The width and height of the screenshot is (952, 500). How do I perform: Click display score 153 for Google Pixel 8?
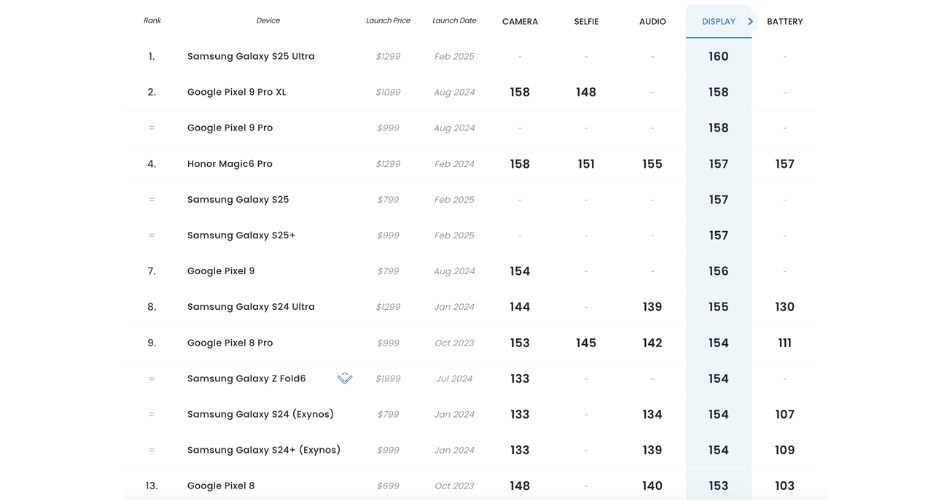pos(718,486)
